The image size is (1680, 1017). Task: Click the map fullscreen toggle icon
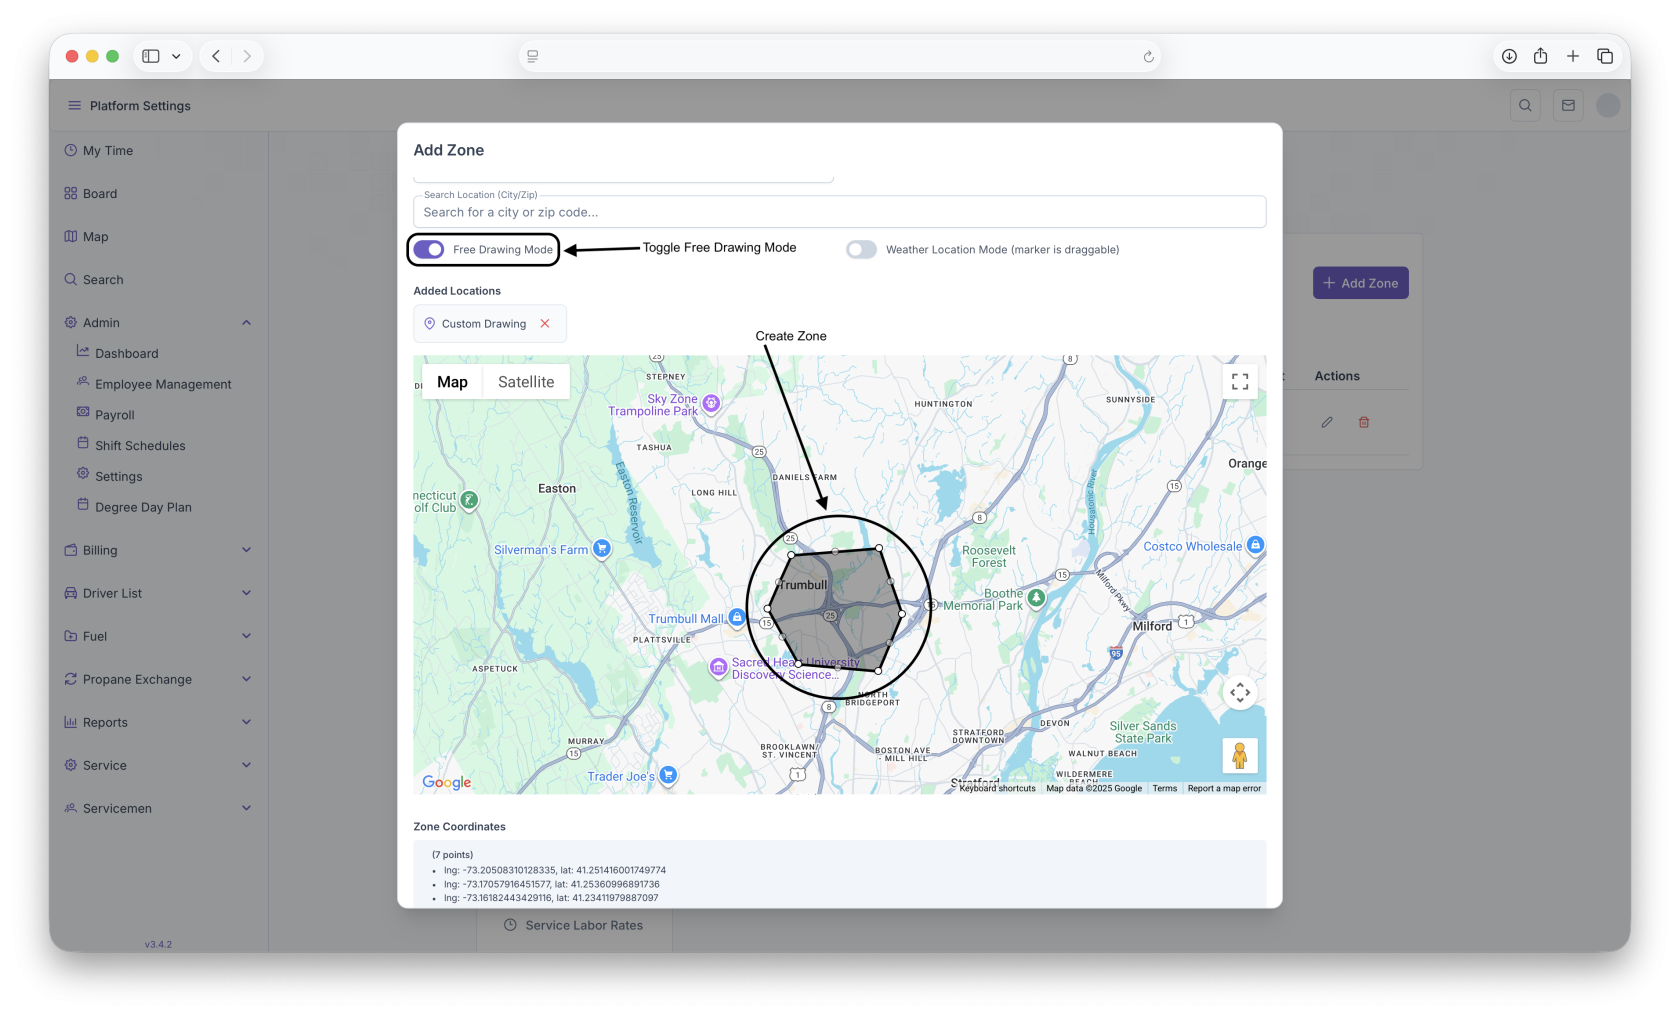pyautogui.click(x=1240, y=382)
